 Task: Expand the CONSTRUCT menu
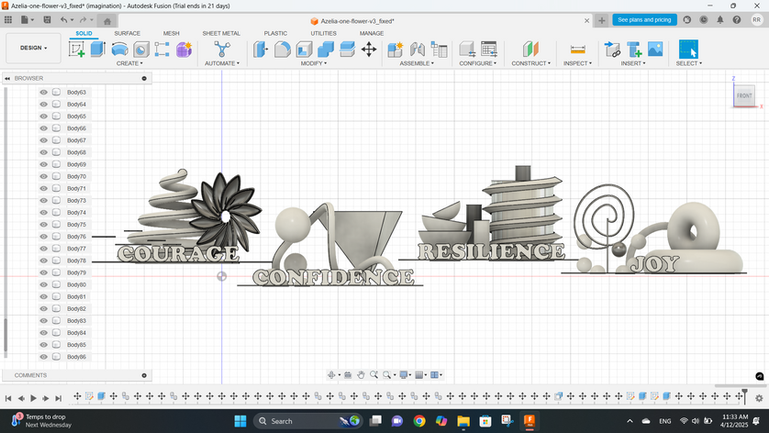[531, 64]
